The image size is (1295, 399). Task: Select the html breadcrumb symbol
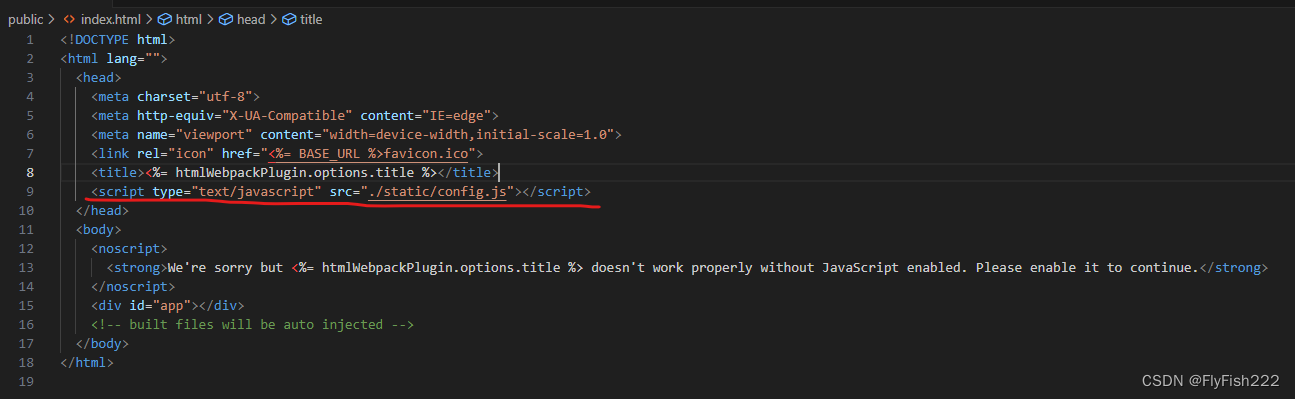click(188, 19)
